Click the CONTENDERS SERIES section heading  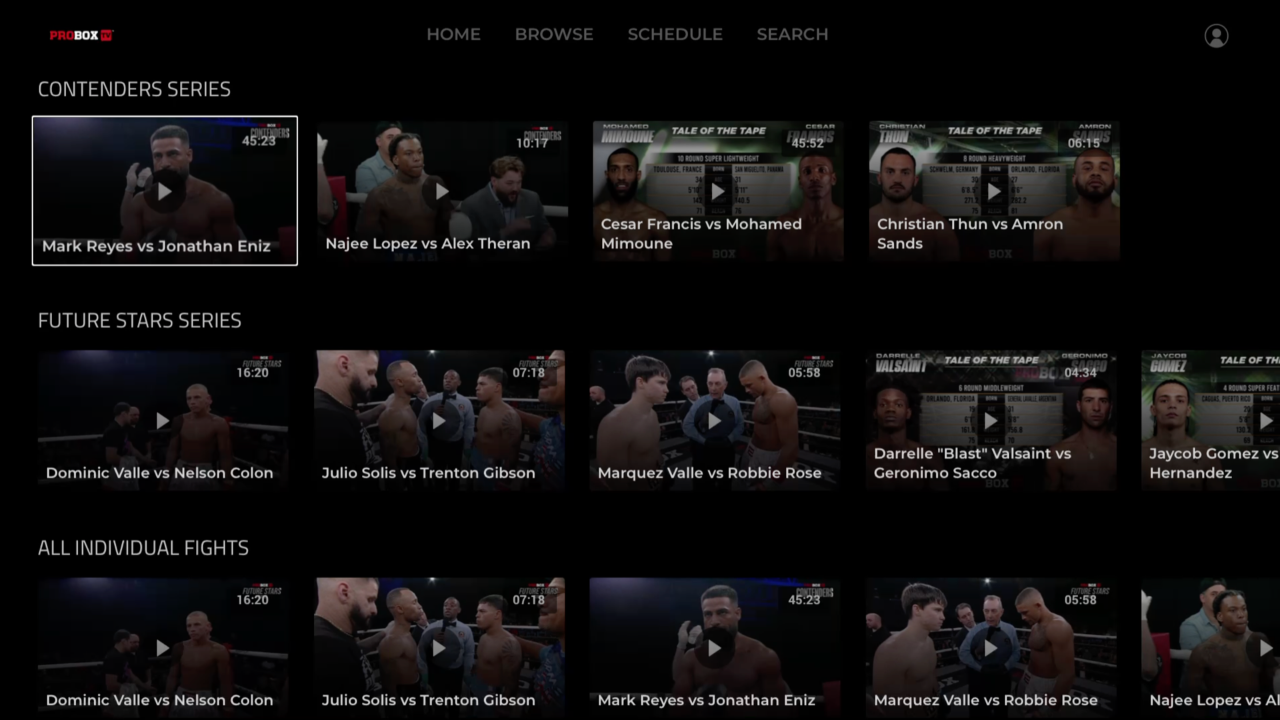coord(134,89)
